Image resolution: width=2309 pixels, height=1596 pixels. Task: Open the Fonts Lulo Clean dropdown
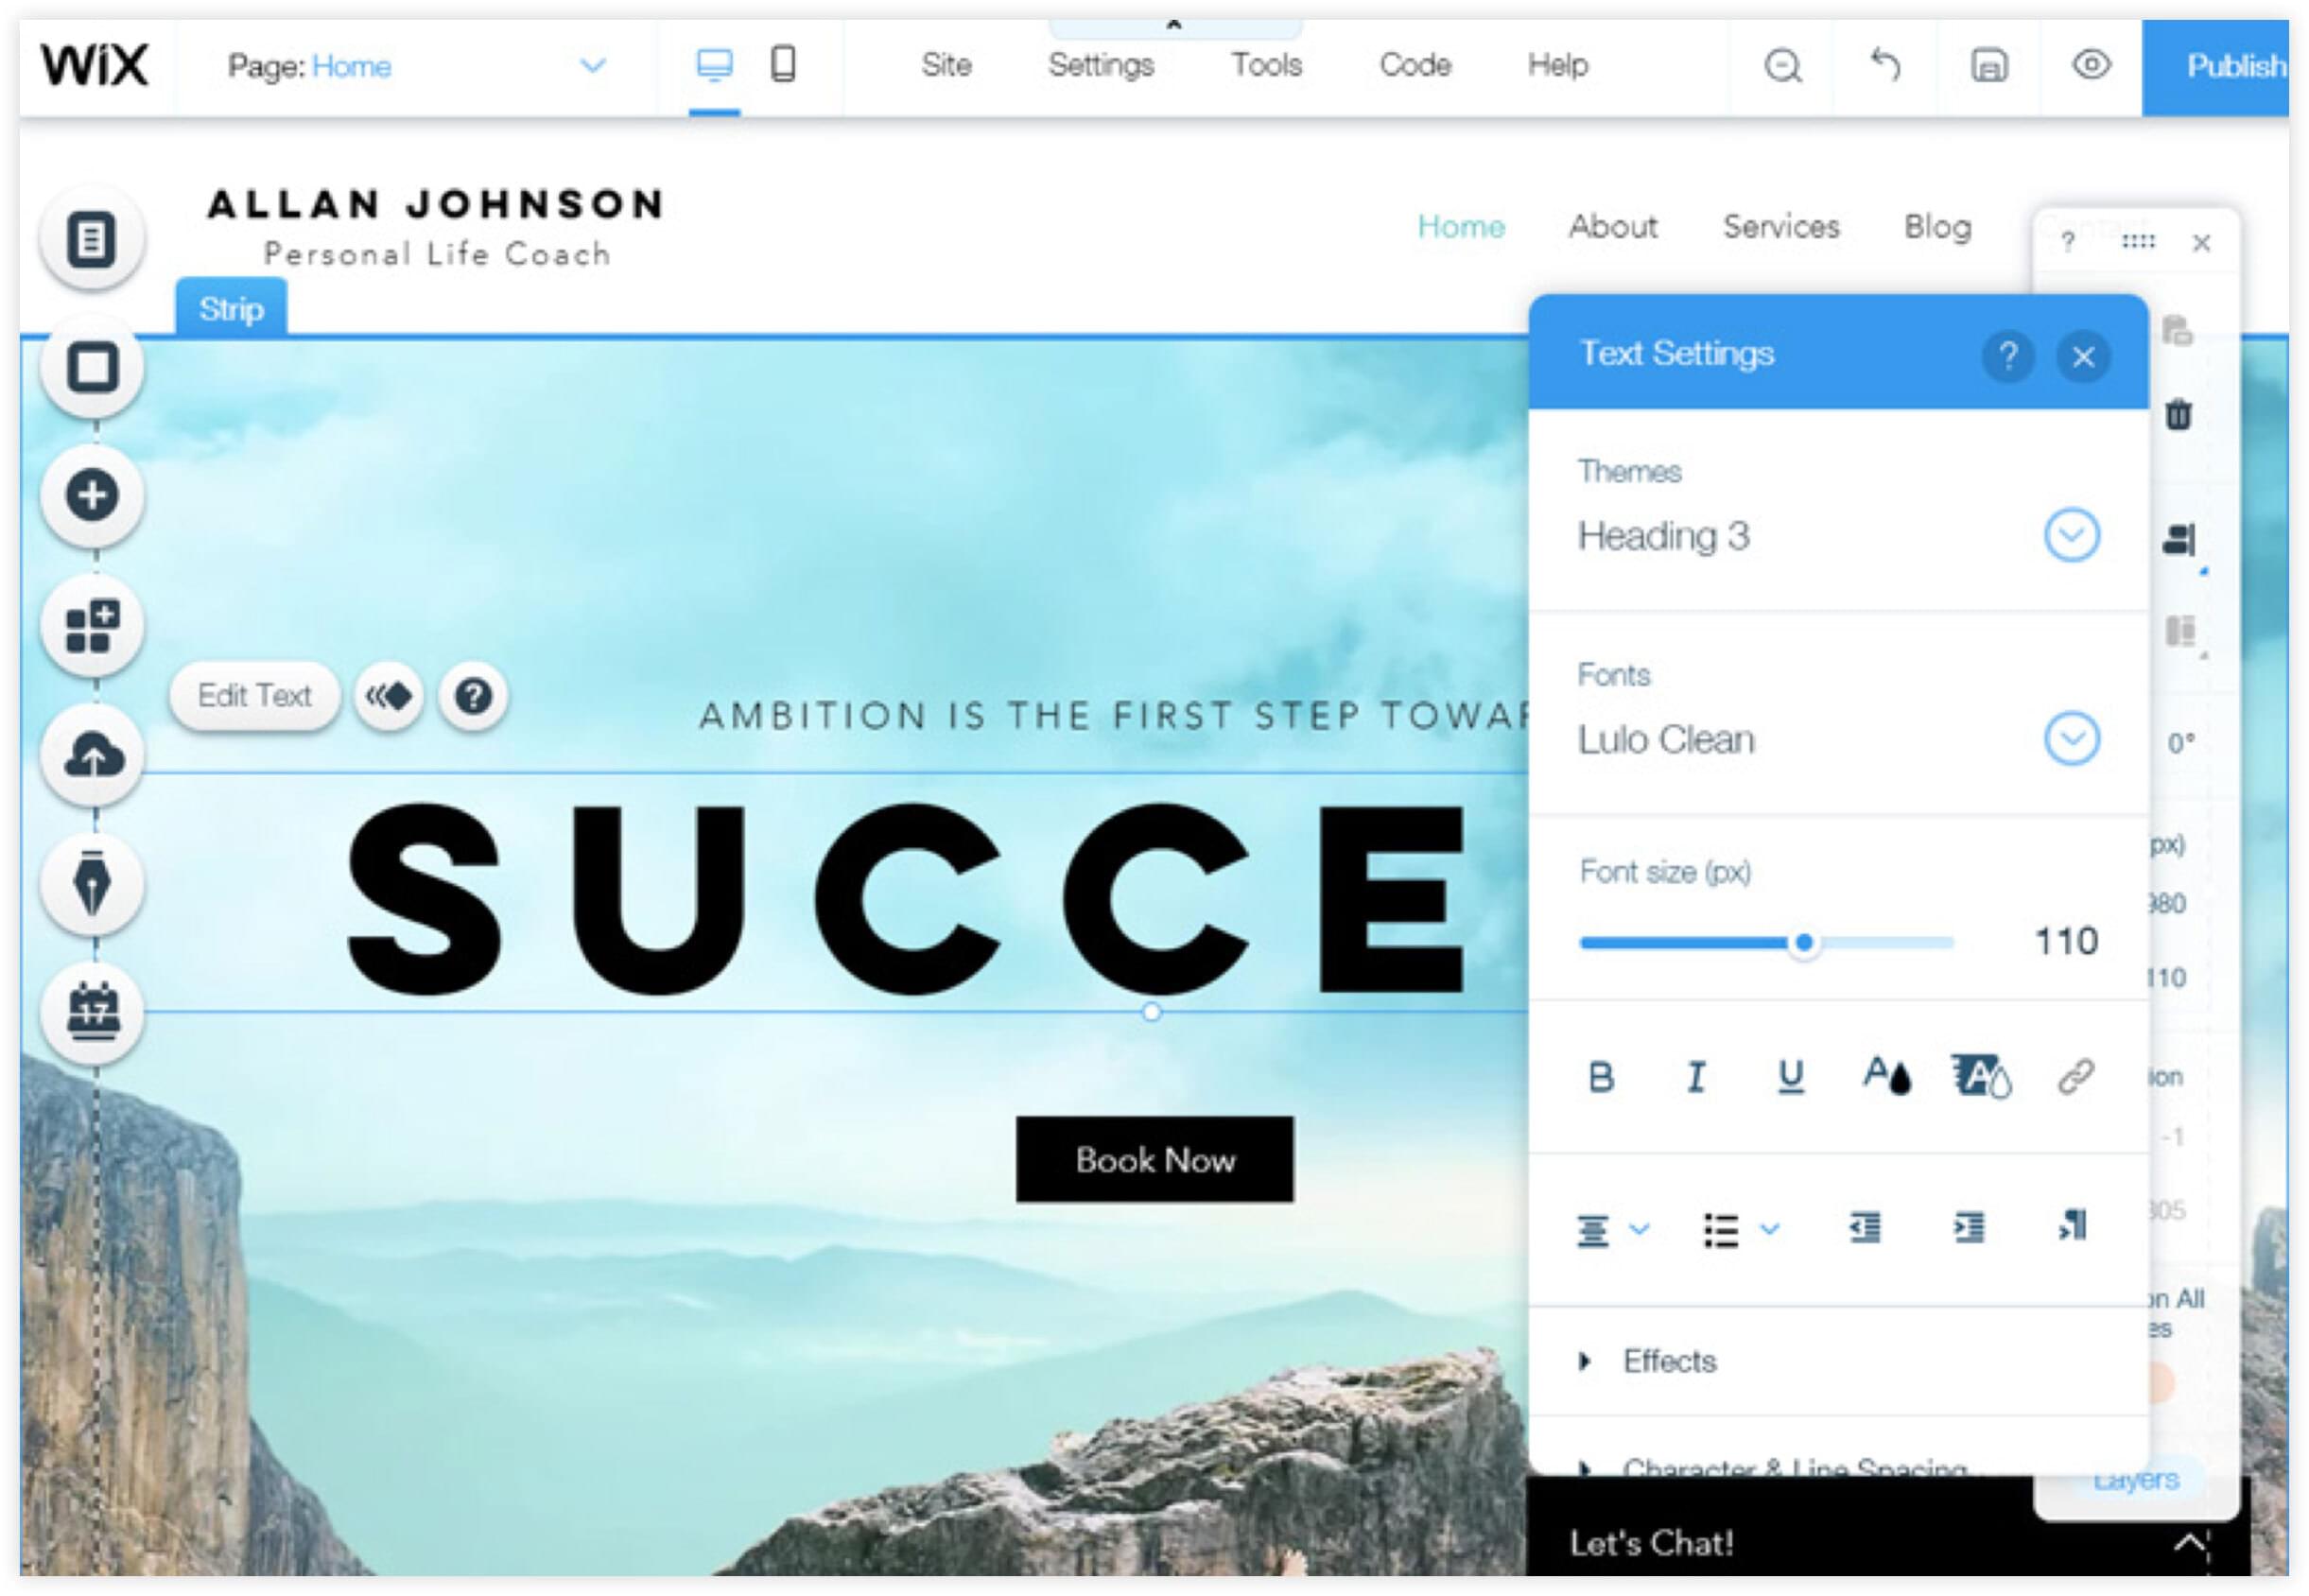tap(2070, 740)
